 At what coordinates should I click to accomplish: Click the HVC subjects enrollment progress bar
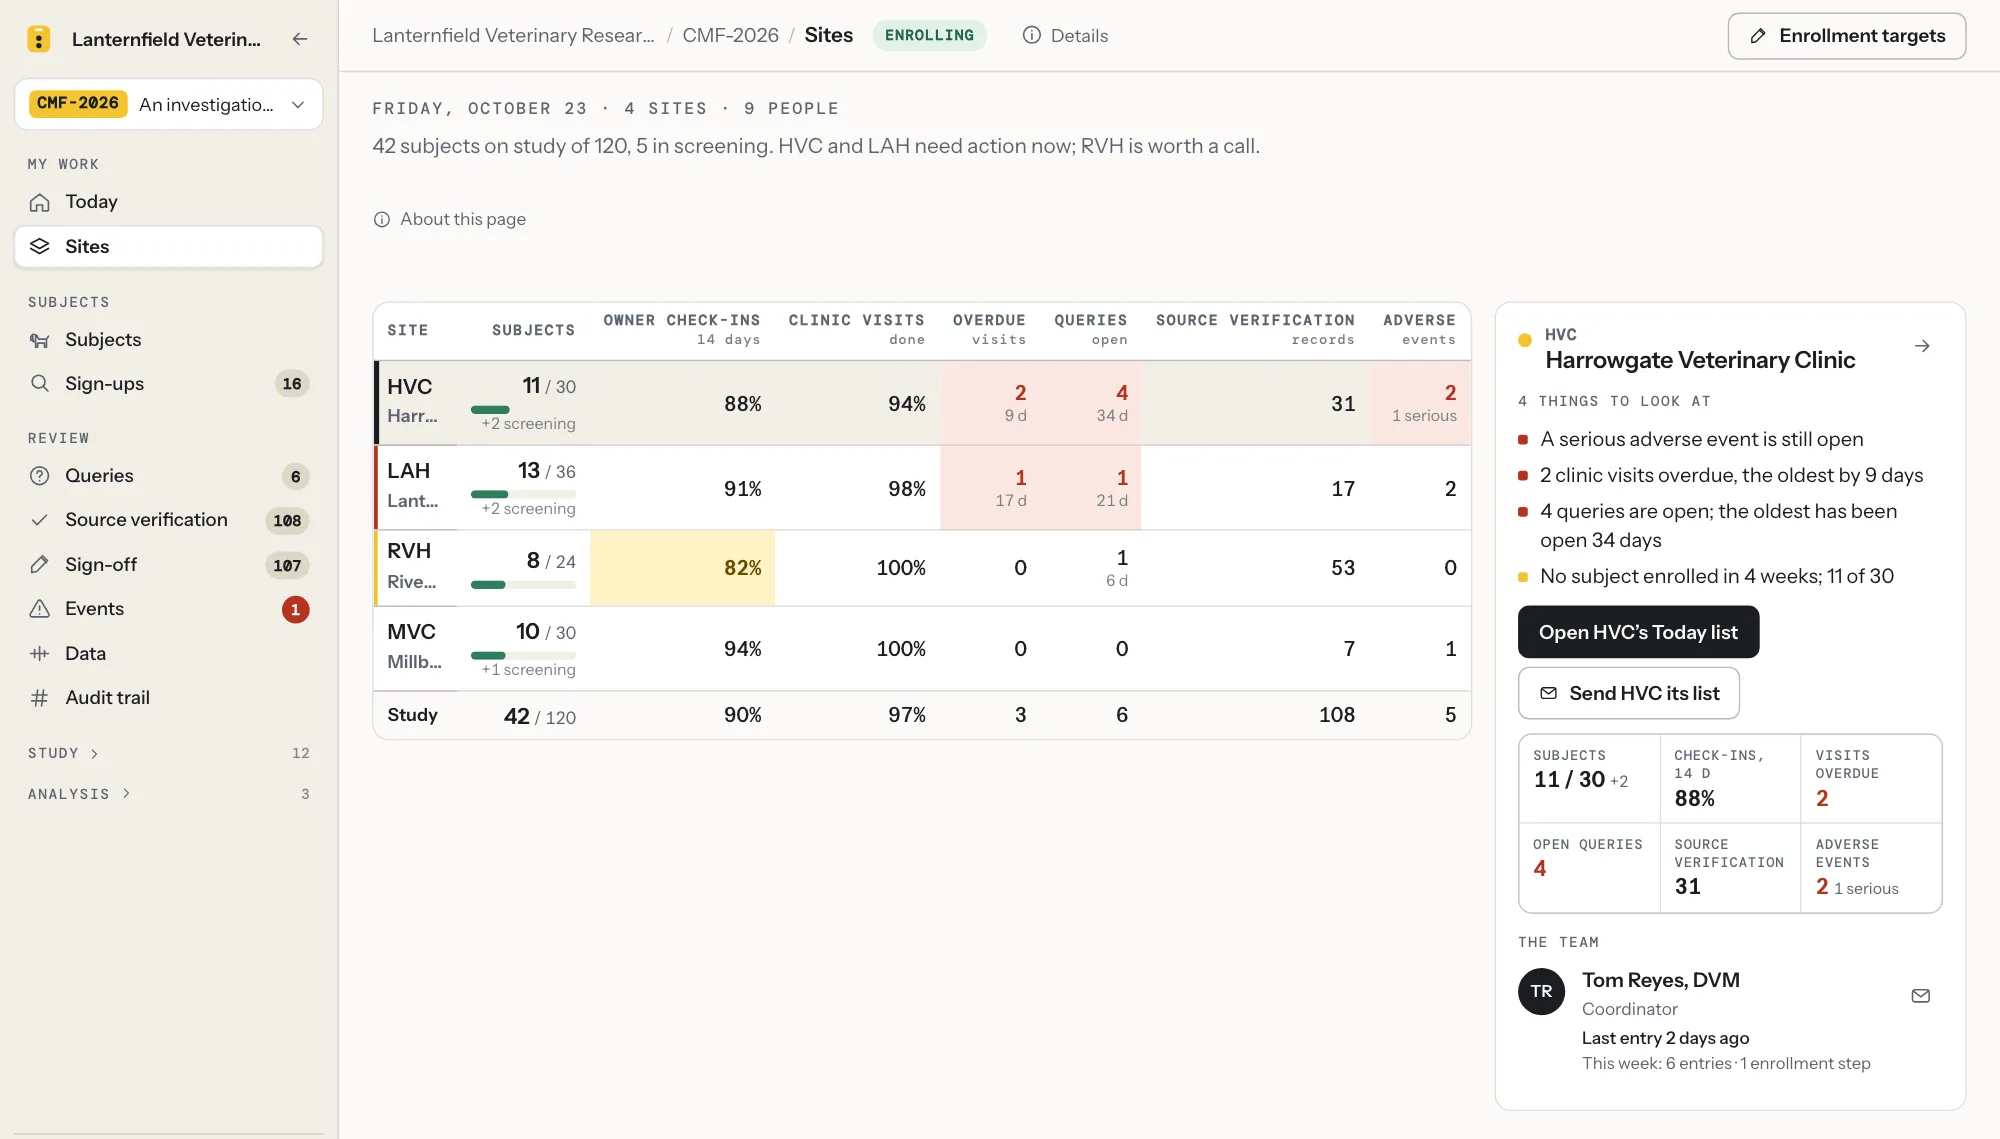coord(523,410)
